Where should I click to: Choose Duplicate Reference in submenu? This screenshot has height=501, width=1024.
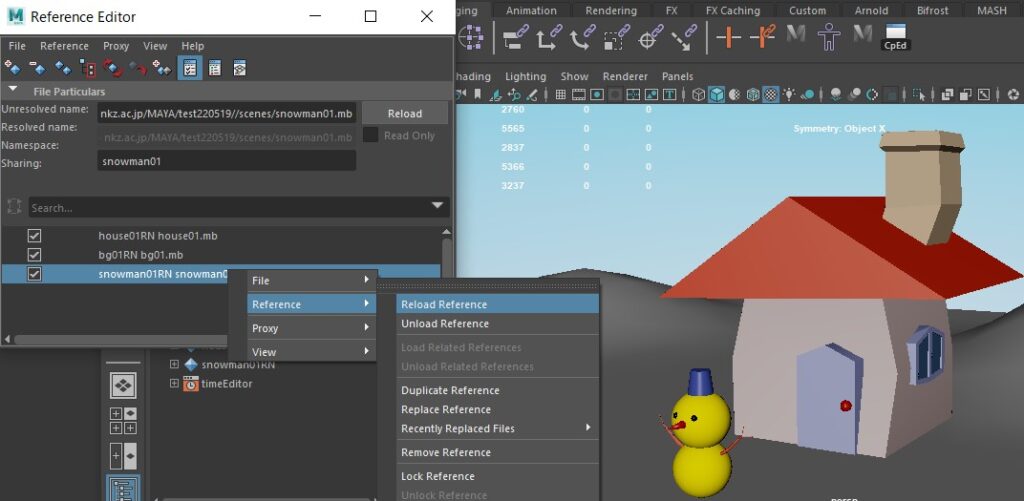(x=497, y=390)
